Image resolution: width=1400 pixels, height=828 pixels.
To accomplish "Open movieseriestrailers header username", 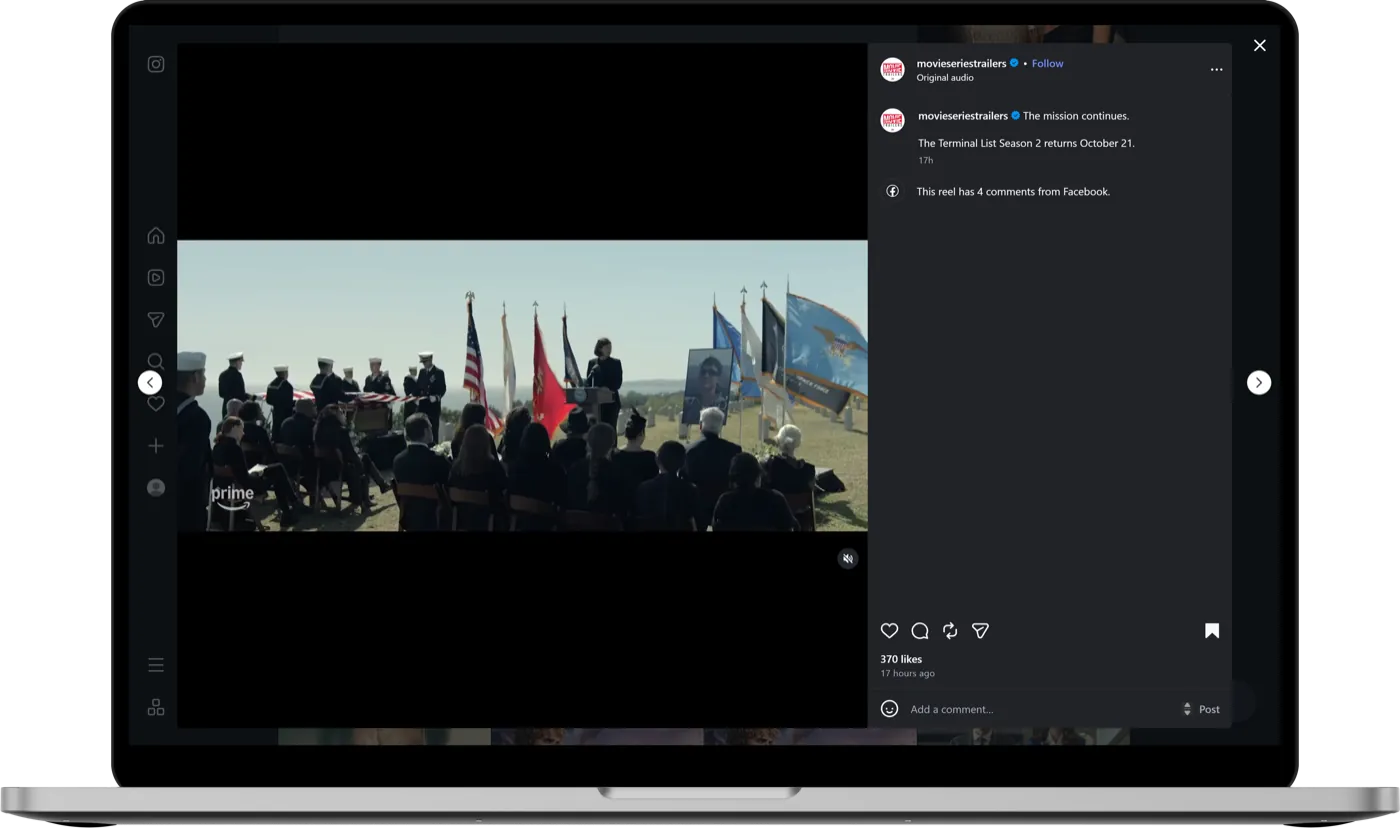I will (x=961, y=63).
